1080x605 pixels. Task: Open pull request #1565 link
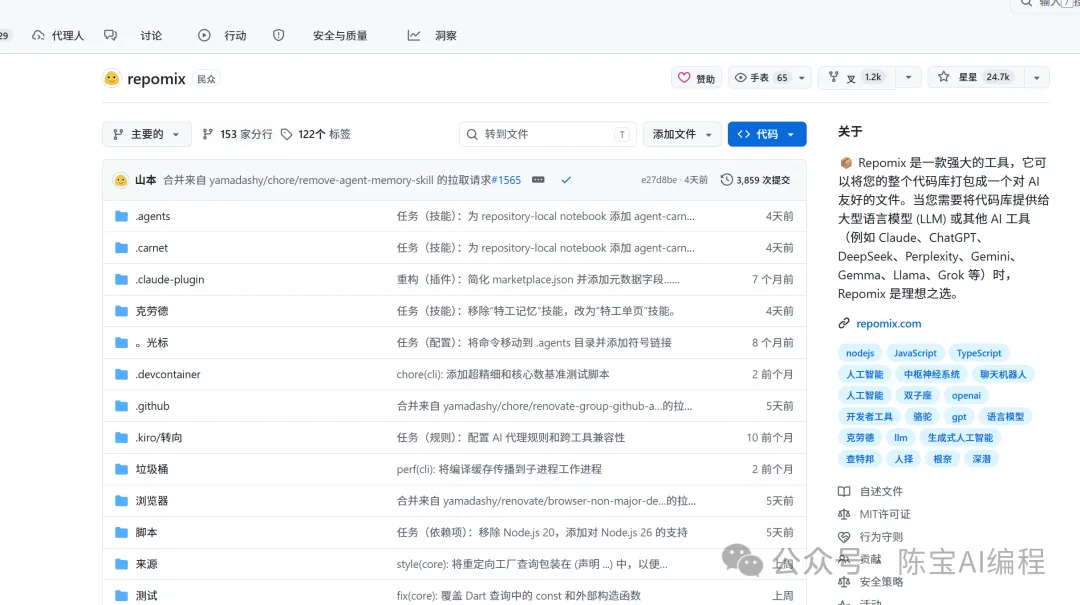point(506,180)
